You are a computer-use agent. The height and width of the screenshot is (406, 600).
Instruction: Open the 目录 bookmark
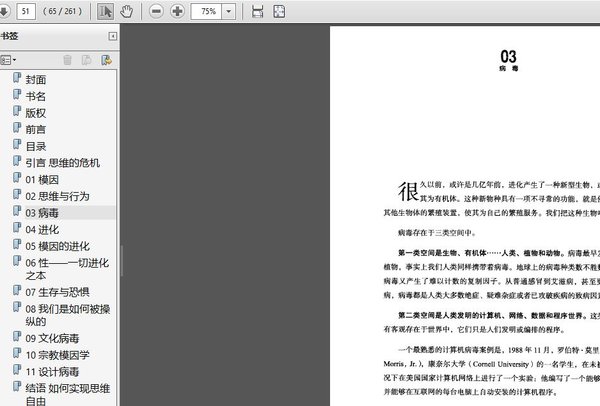tap(36, 146)
